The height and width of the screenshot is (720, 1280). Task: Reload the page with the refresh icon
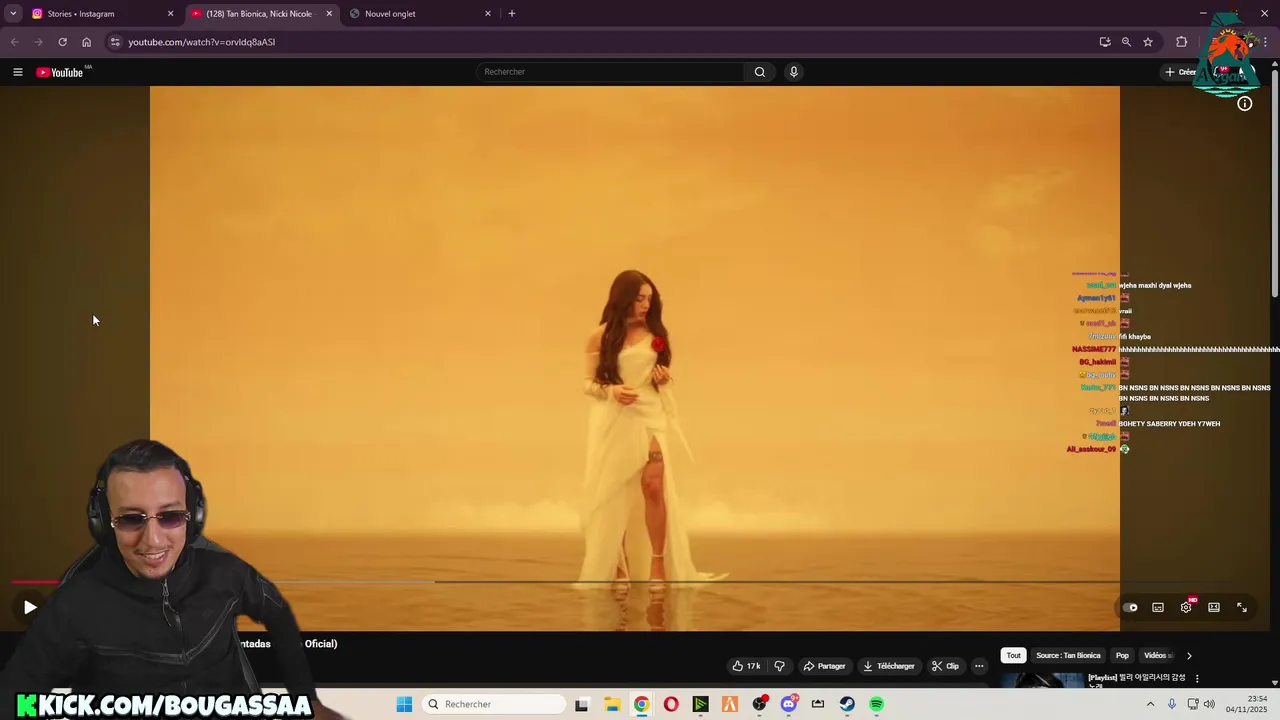(x=62, y=42)
